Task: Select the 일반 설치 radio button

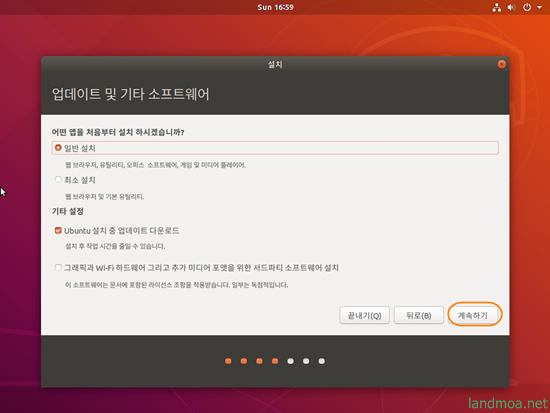Action: 58,148
